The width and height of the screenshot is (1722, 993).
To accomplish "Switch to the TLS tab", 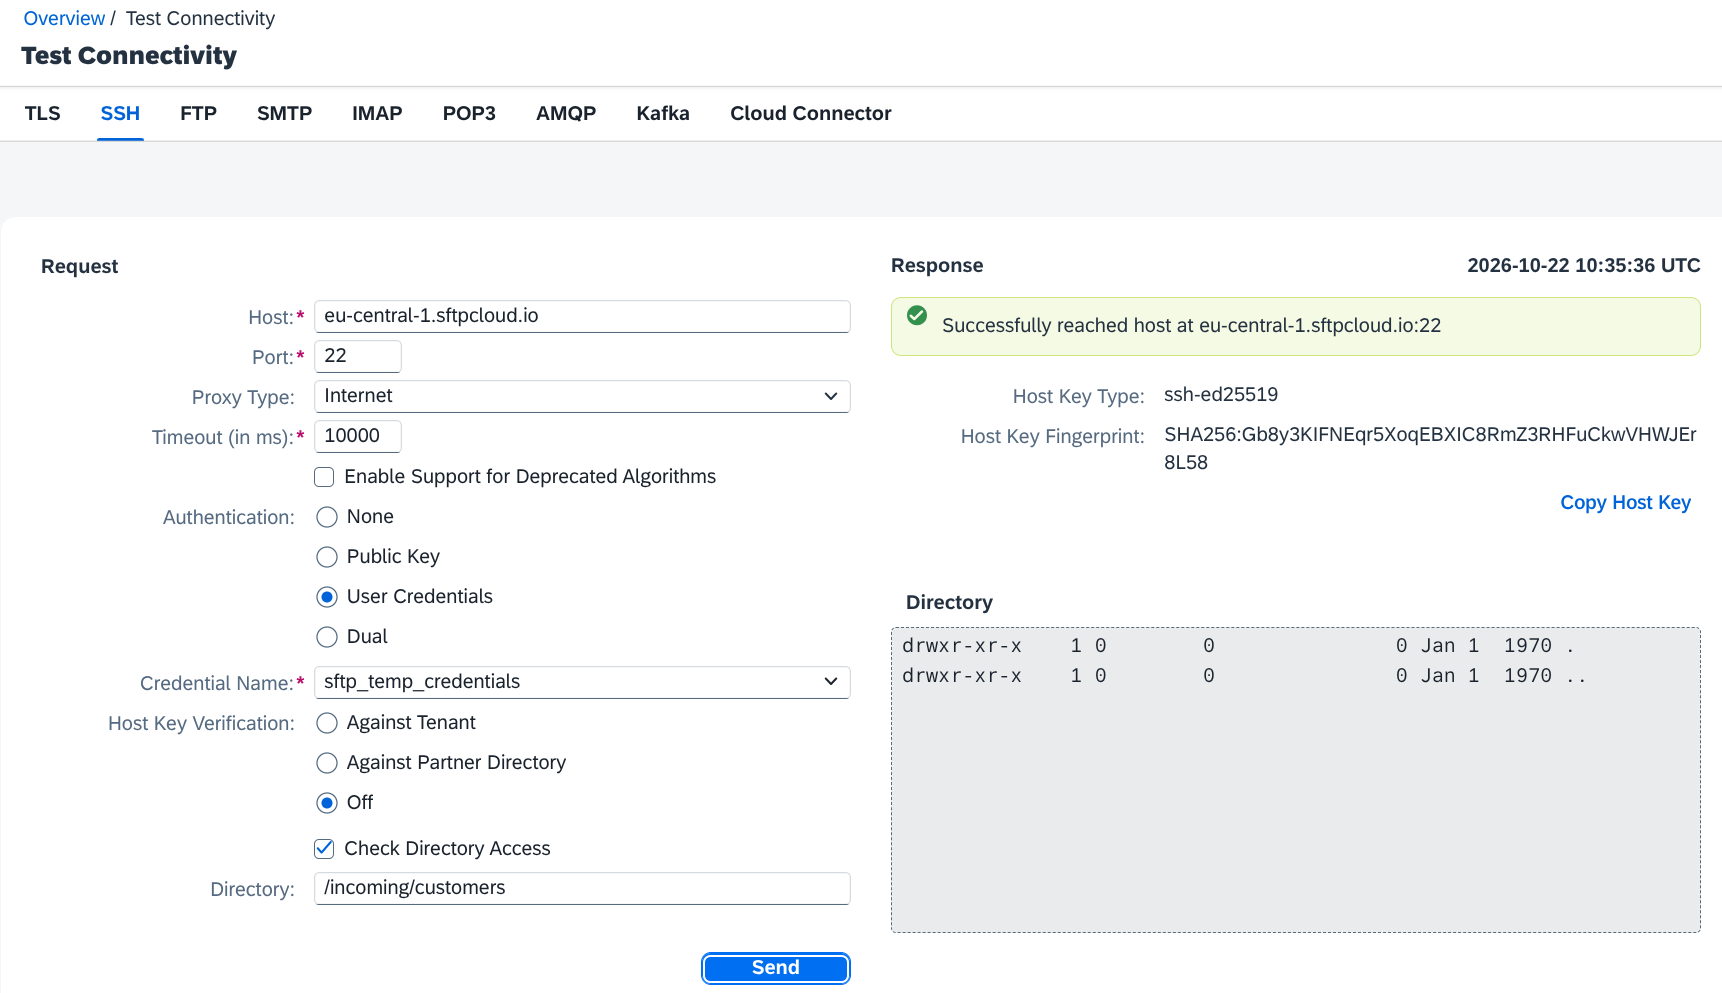I will [x=43, y=114].
